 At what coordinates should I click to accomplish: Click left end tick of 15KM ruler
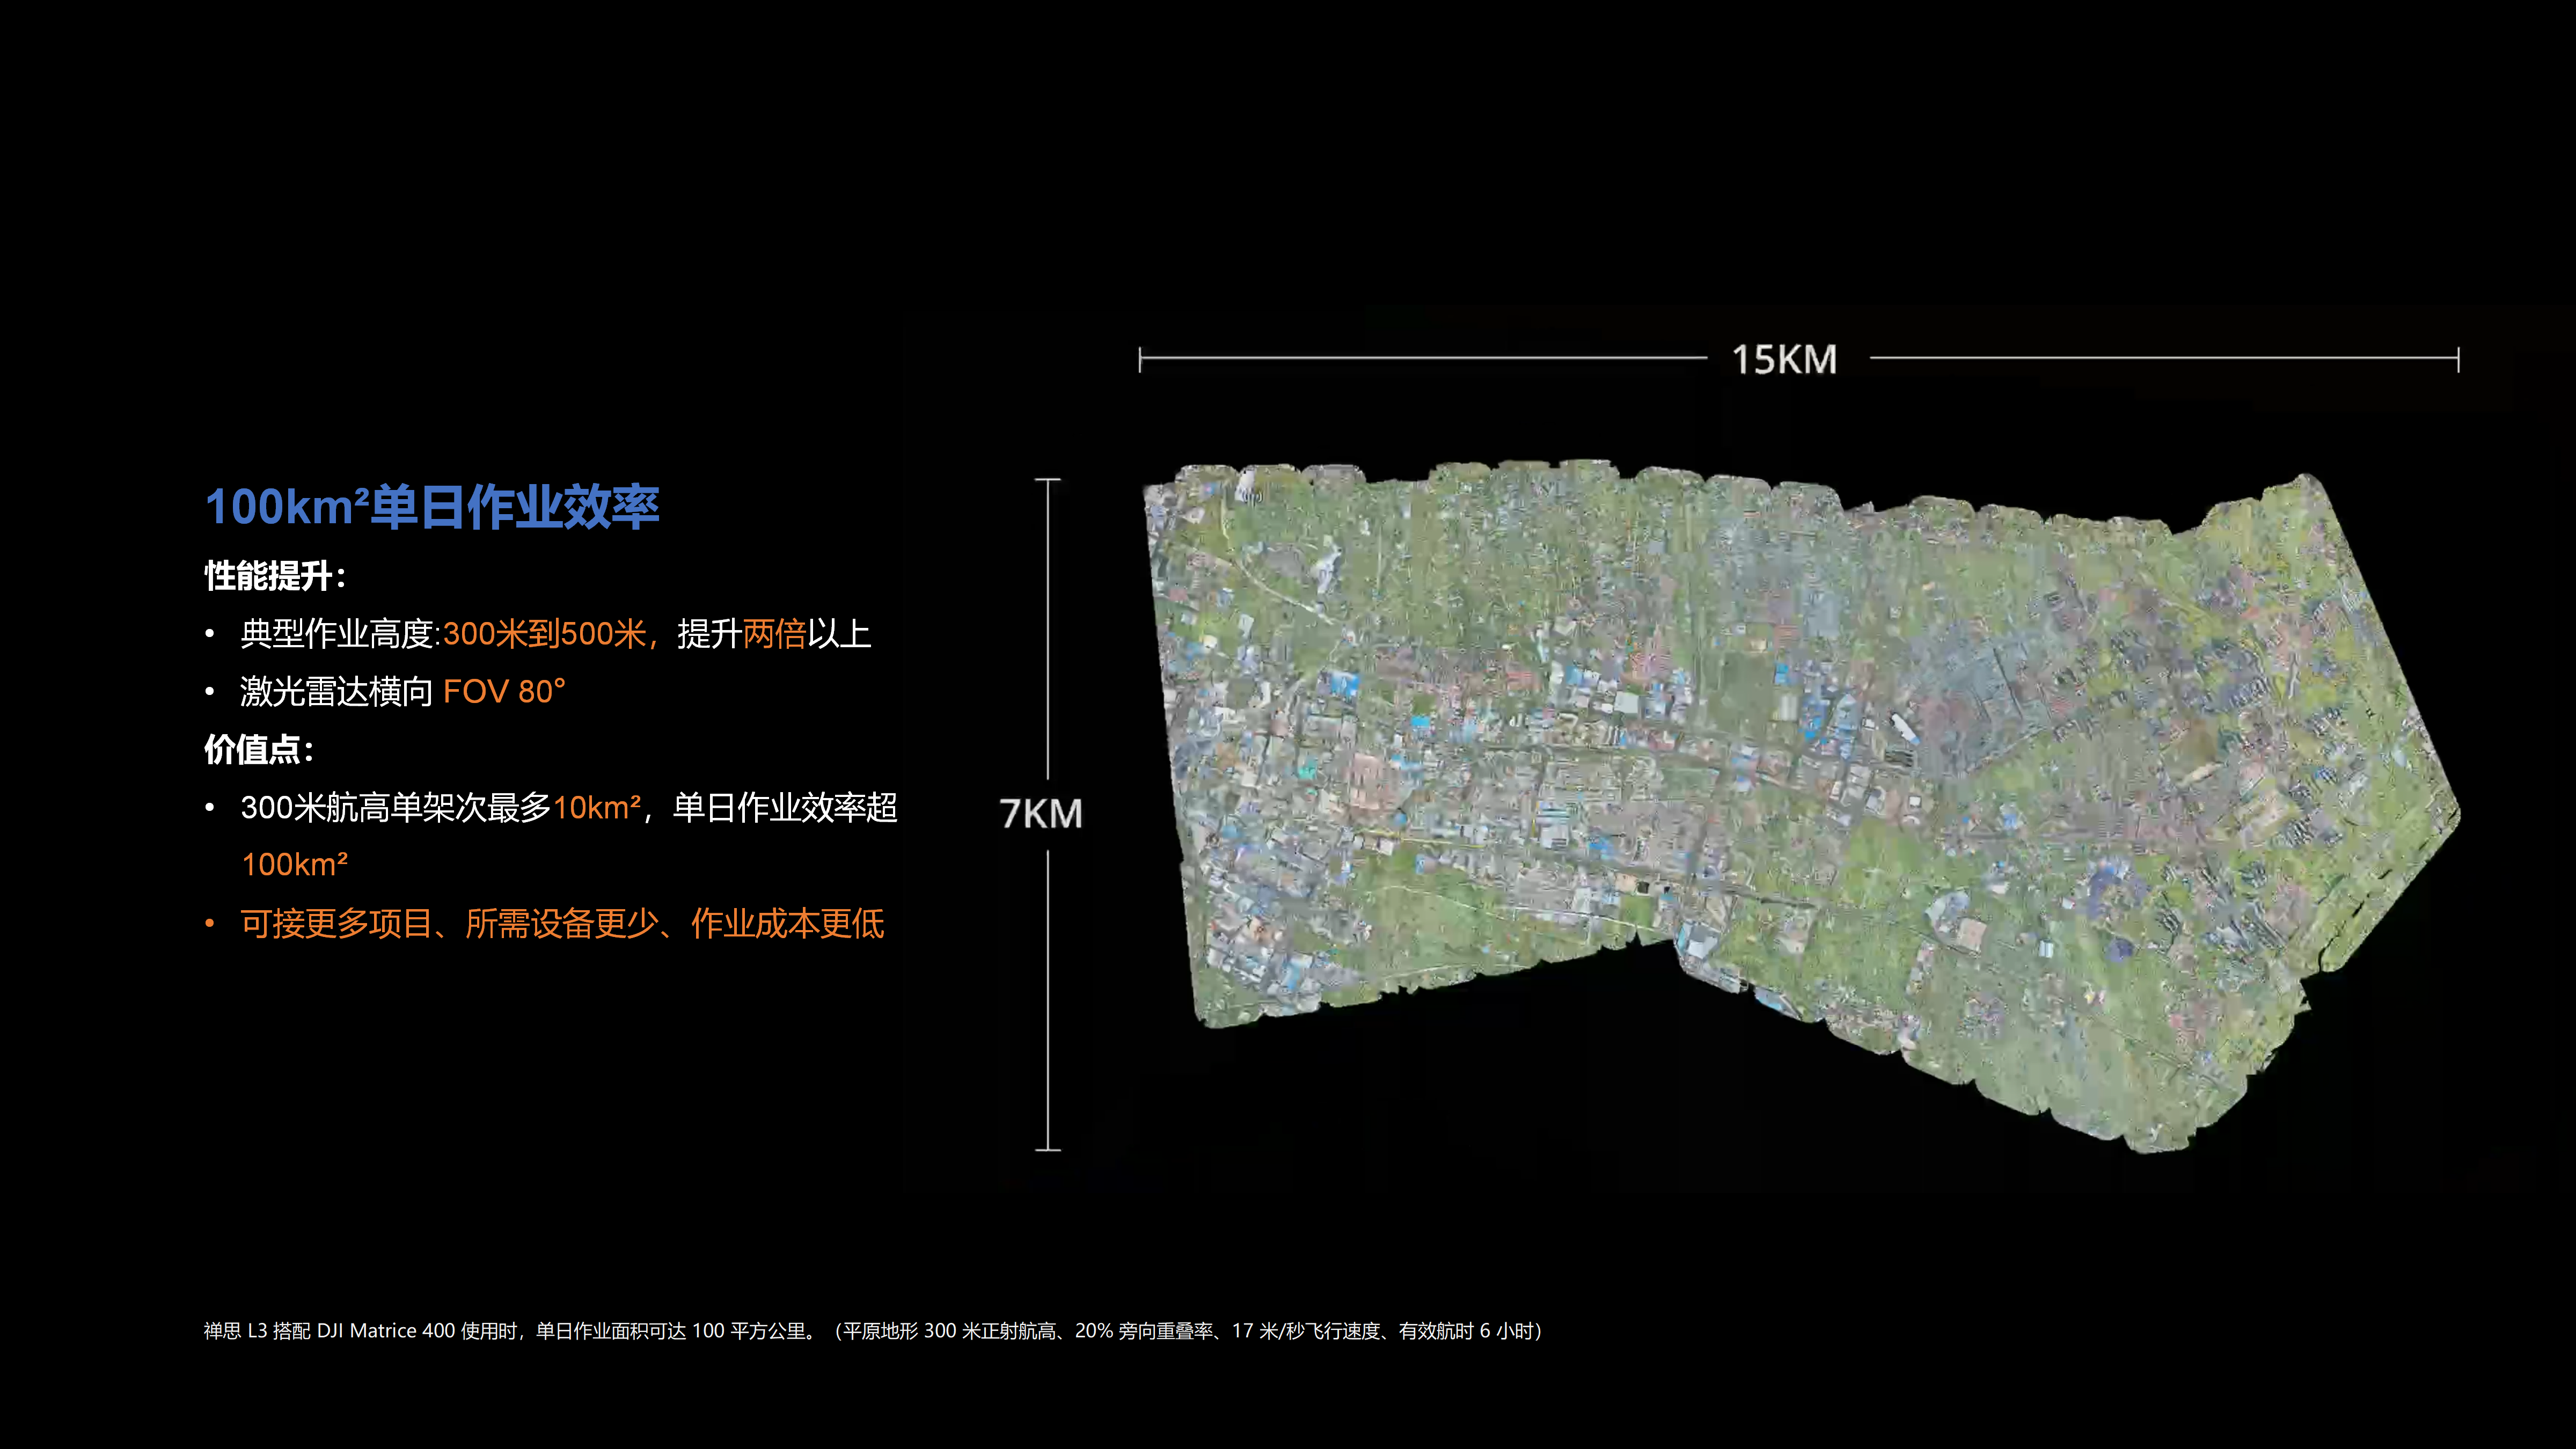click(1140, 359)
